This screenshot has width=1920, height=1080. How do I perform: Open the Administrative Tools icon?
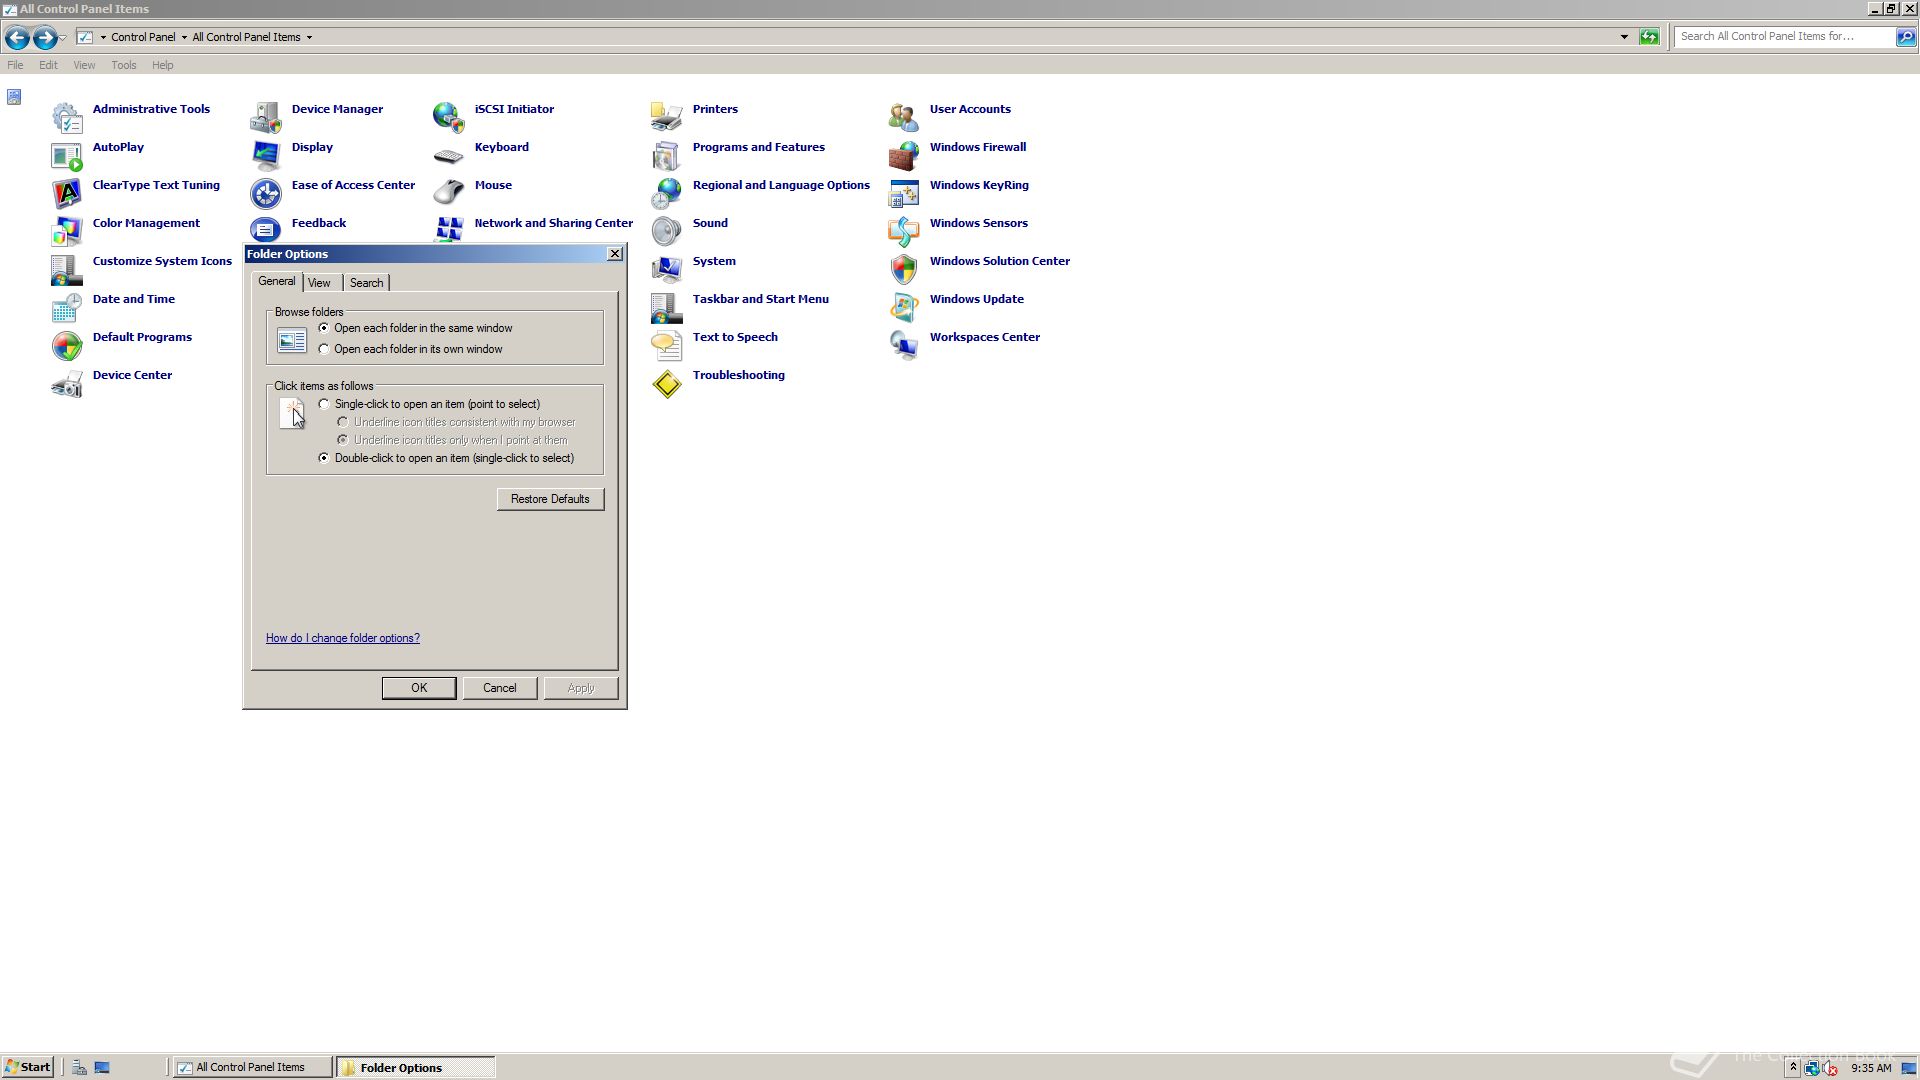point(67,118)
